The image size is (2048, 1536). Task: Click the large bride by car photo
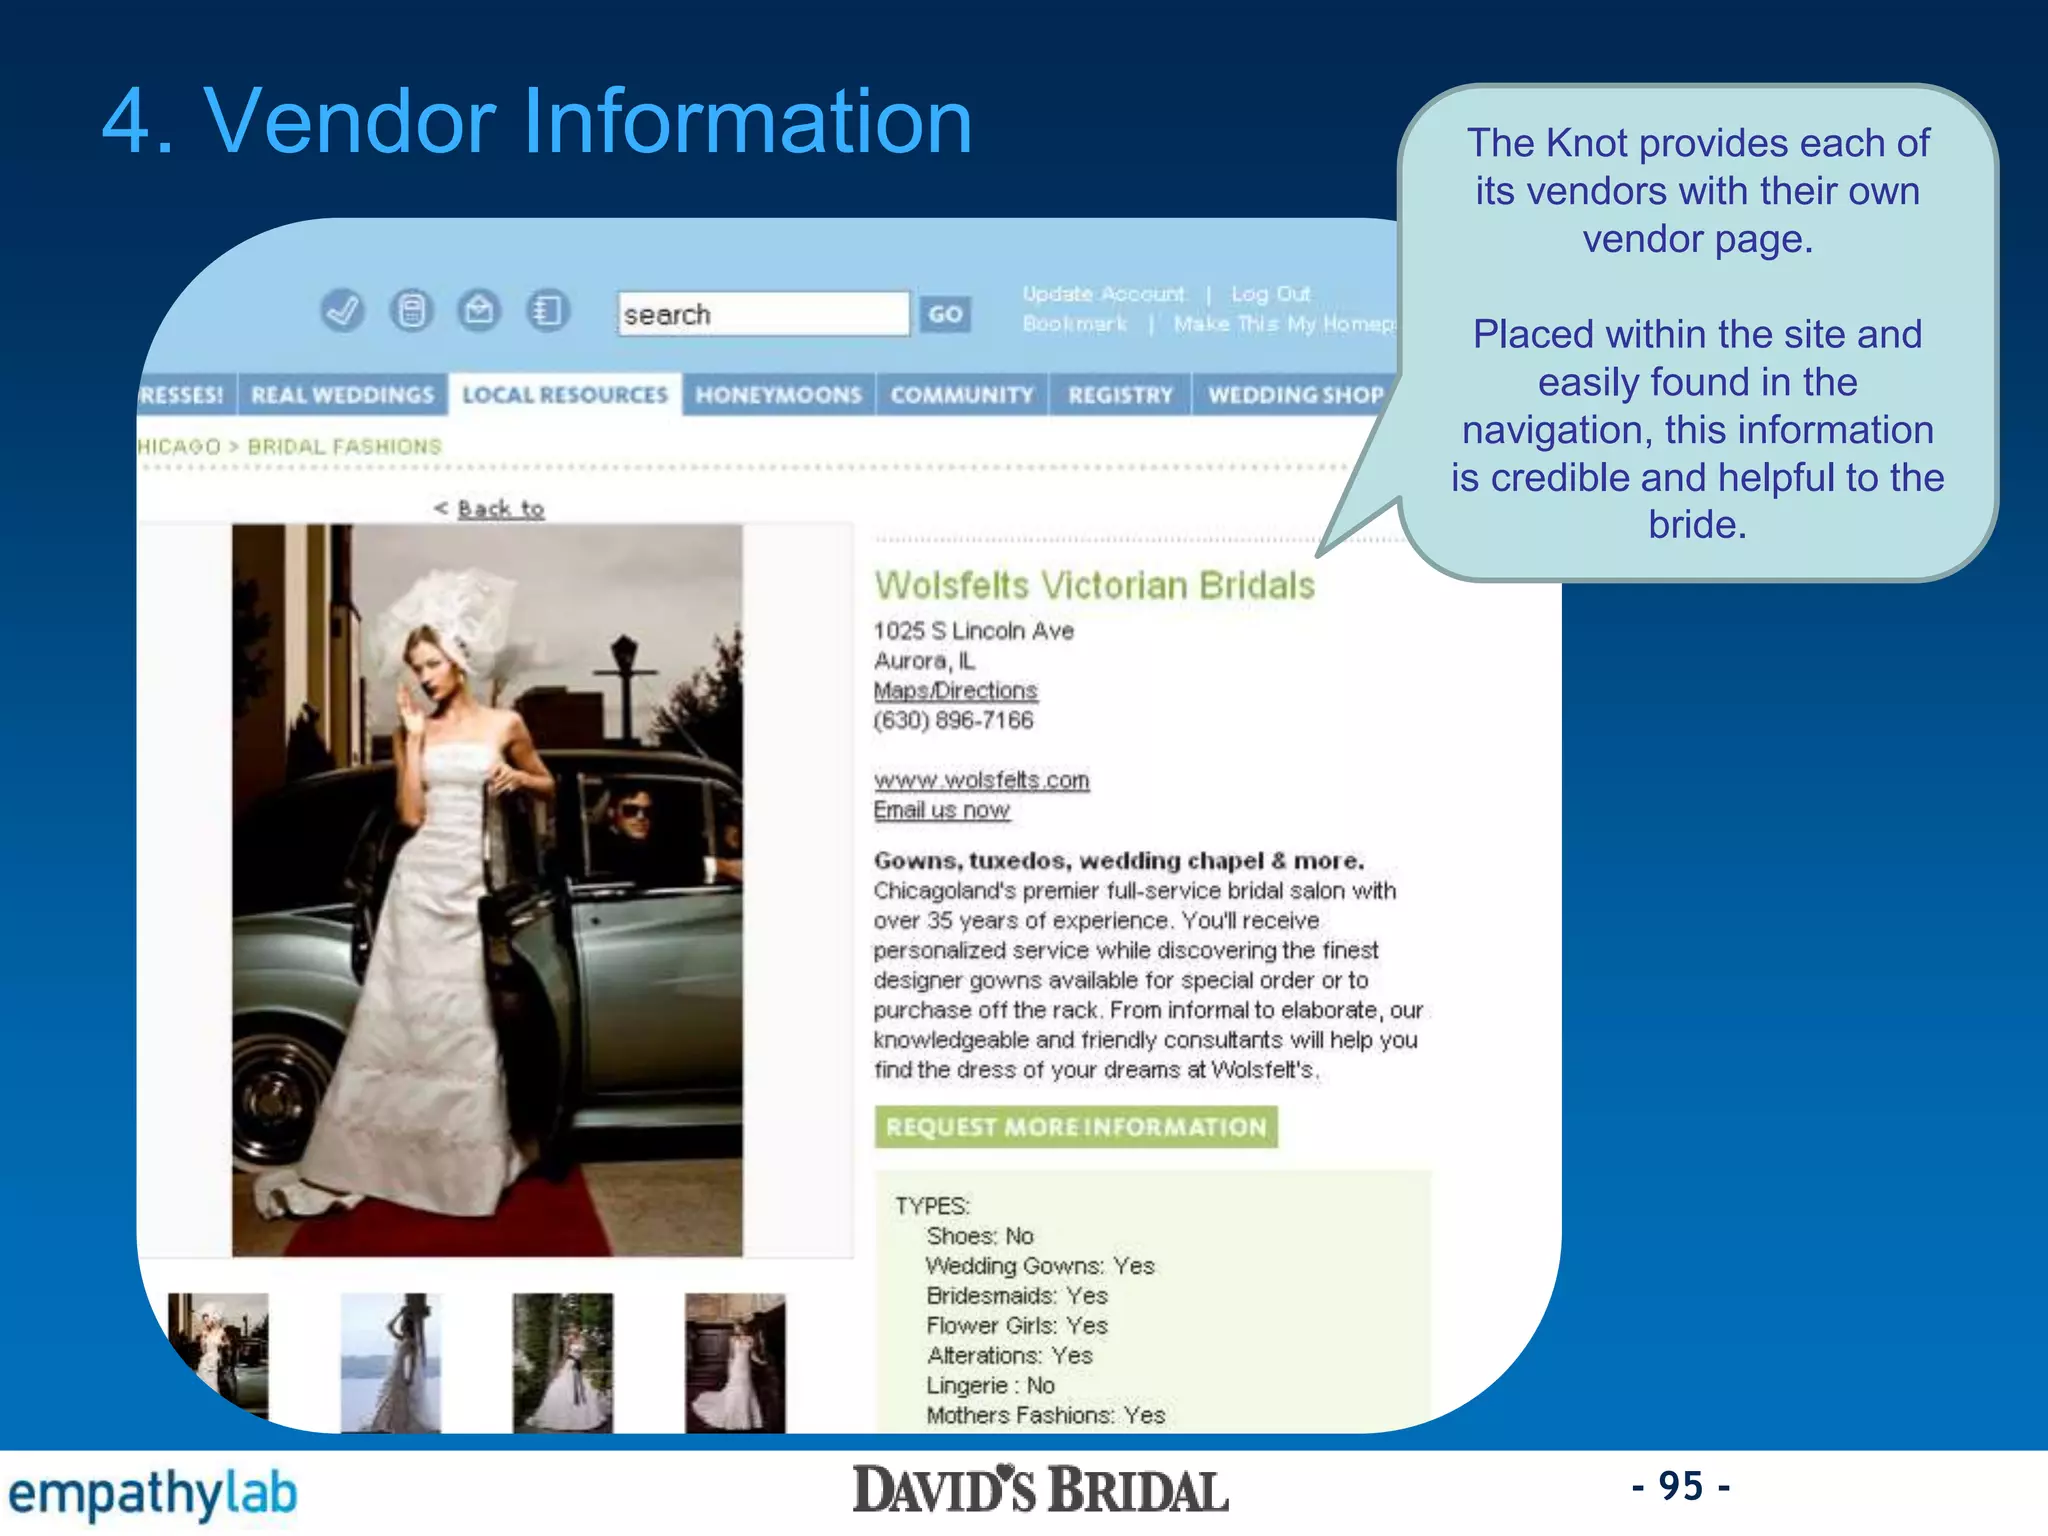tap(488, 890)
